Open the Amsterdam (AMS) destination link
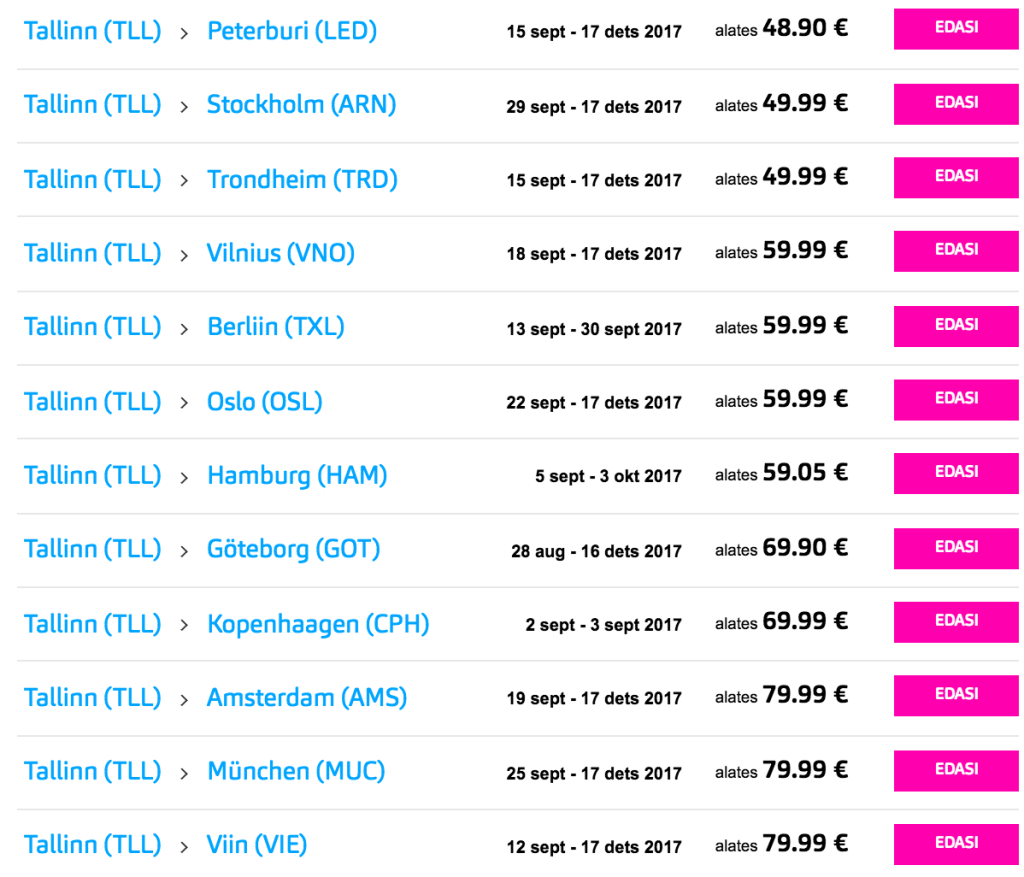Screen dimensions: 1024x877 point(307,697)
